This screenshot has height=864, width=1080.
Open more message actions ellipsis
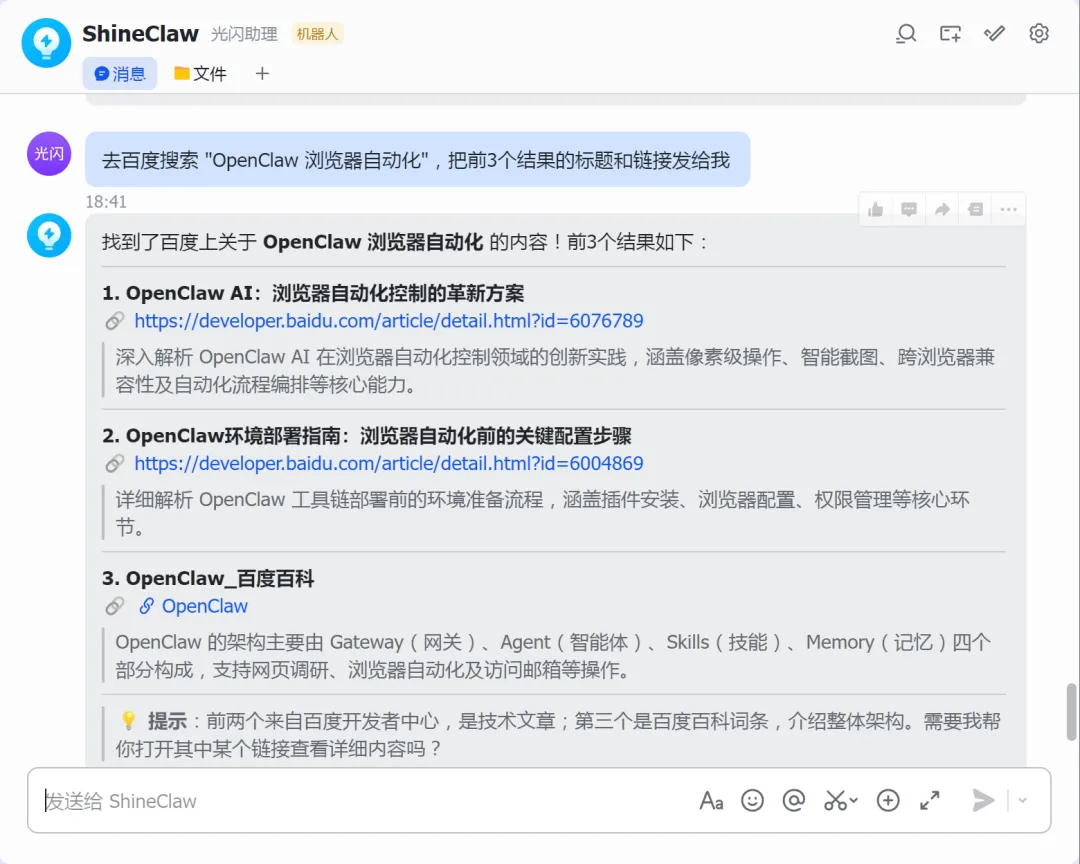tap(1008, 209)
